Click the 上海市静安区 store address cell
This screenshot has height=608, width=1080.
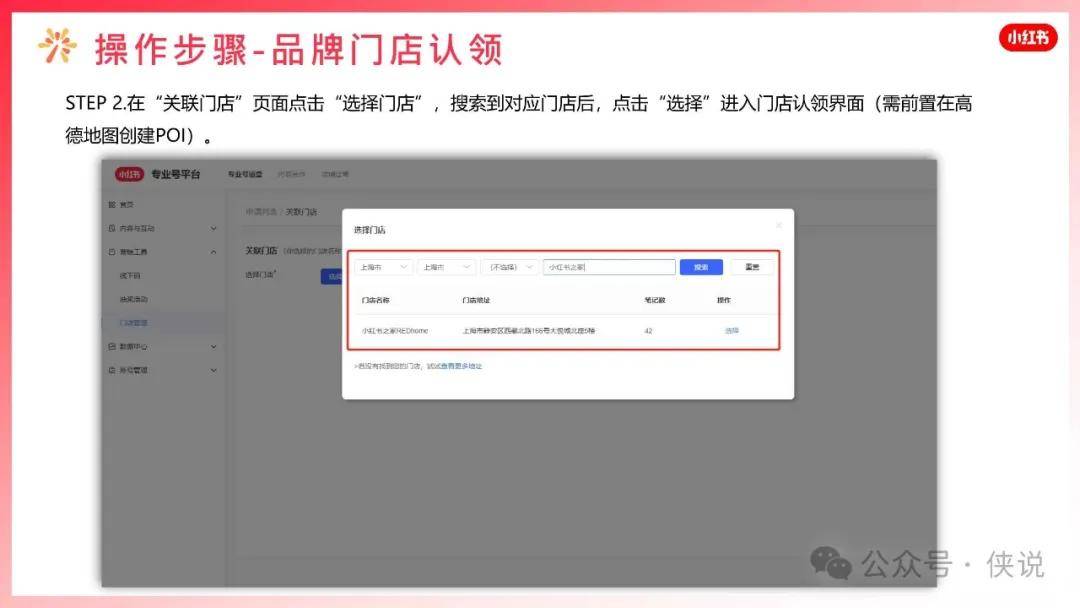(528, 331)
